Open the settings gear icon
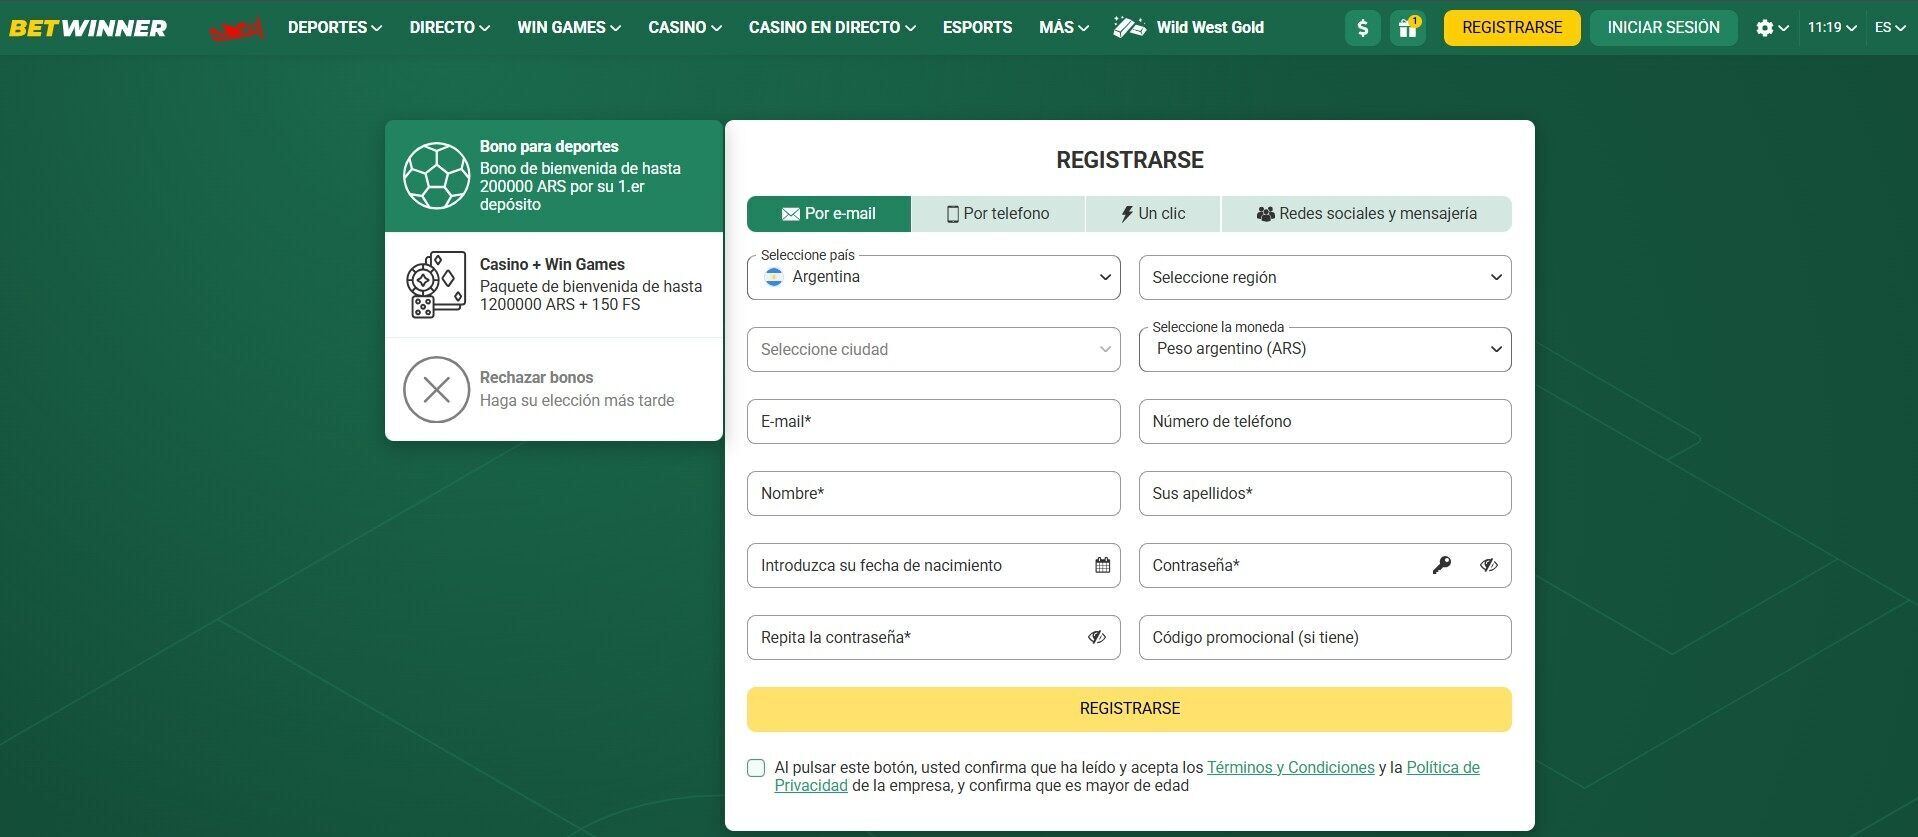 point(1764,28)
